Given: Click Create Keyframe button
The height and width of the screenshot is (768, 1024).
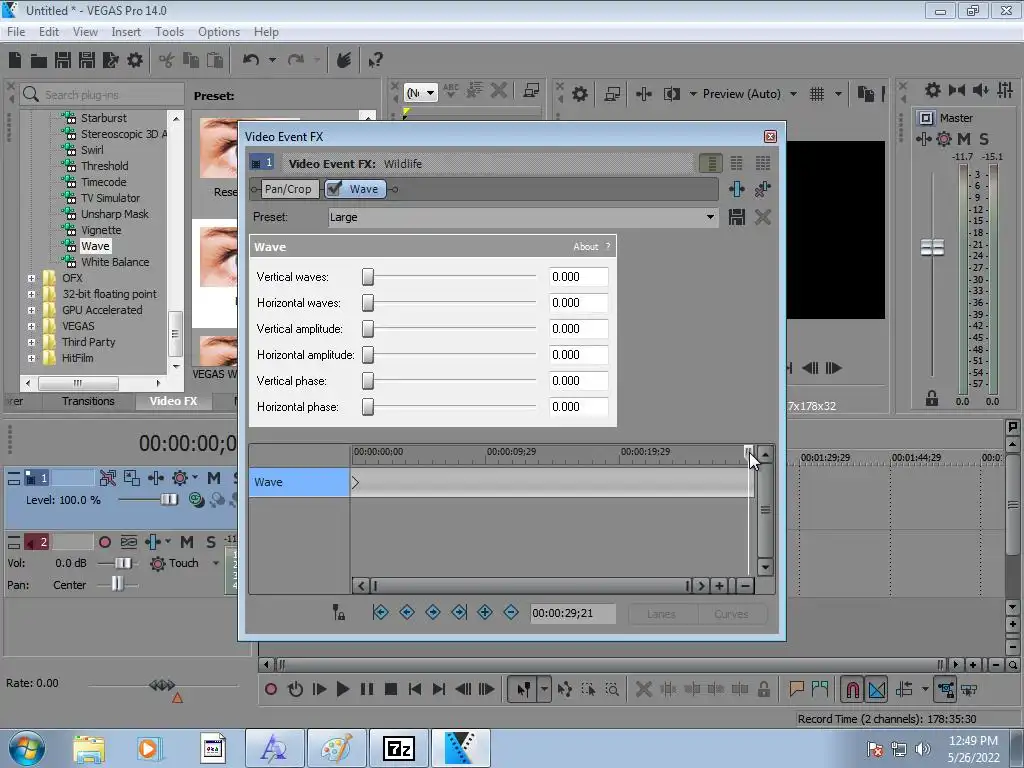Looking at the screenshot, I should [x=485, y=612].
